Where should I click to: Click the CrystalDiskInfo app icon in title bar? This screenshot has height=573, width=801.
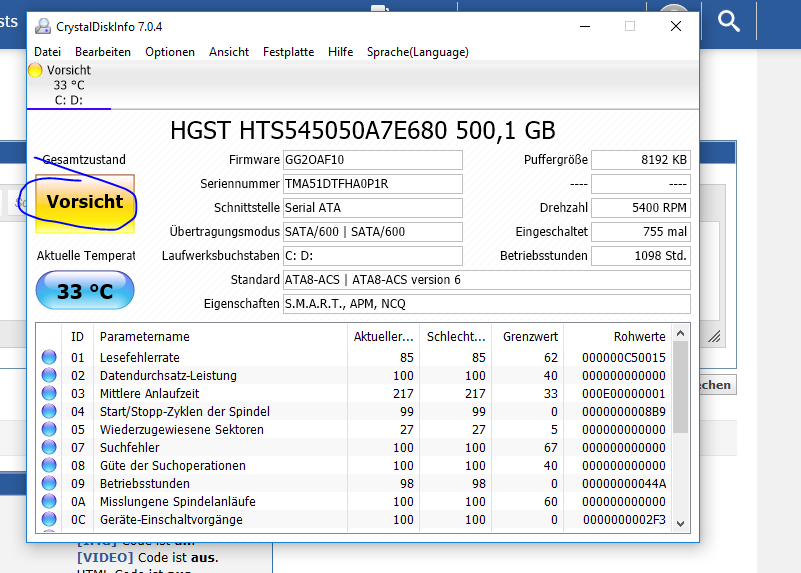(x=43, y=26)
